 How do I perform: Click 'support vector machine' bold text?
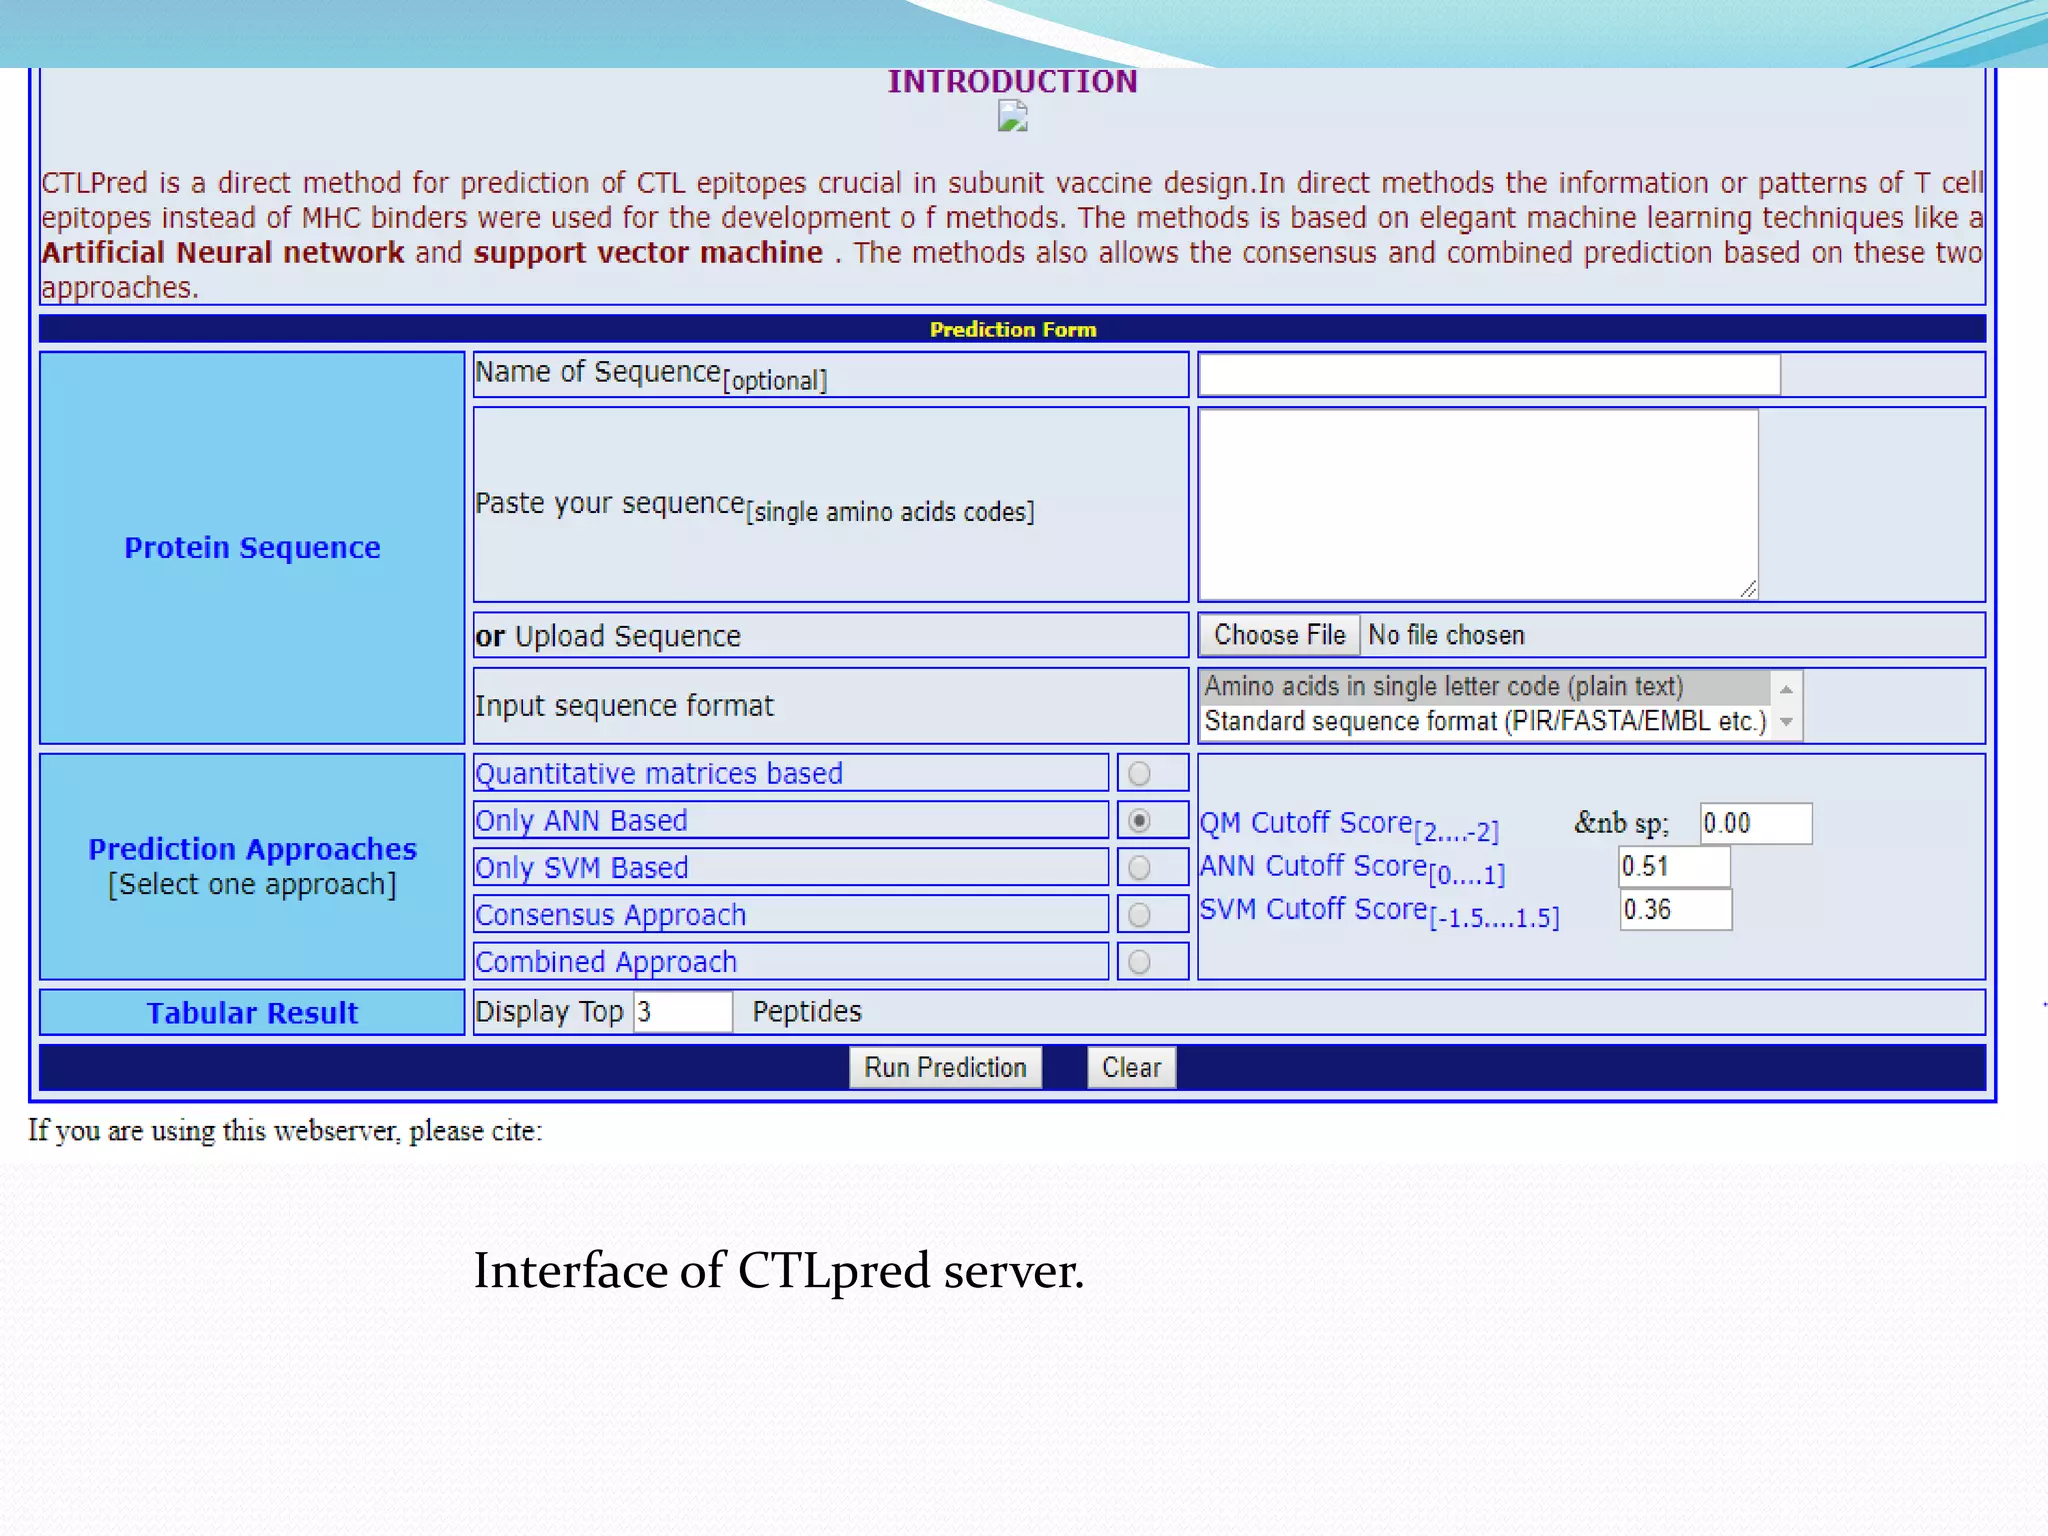click(648, 252)
